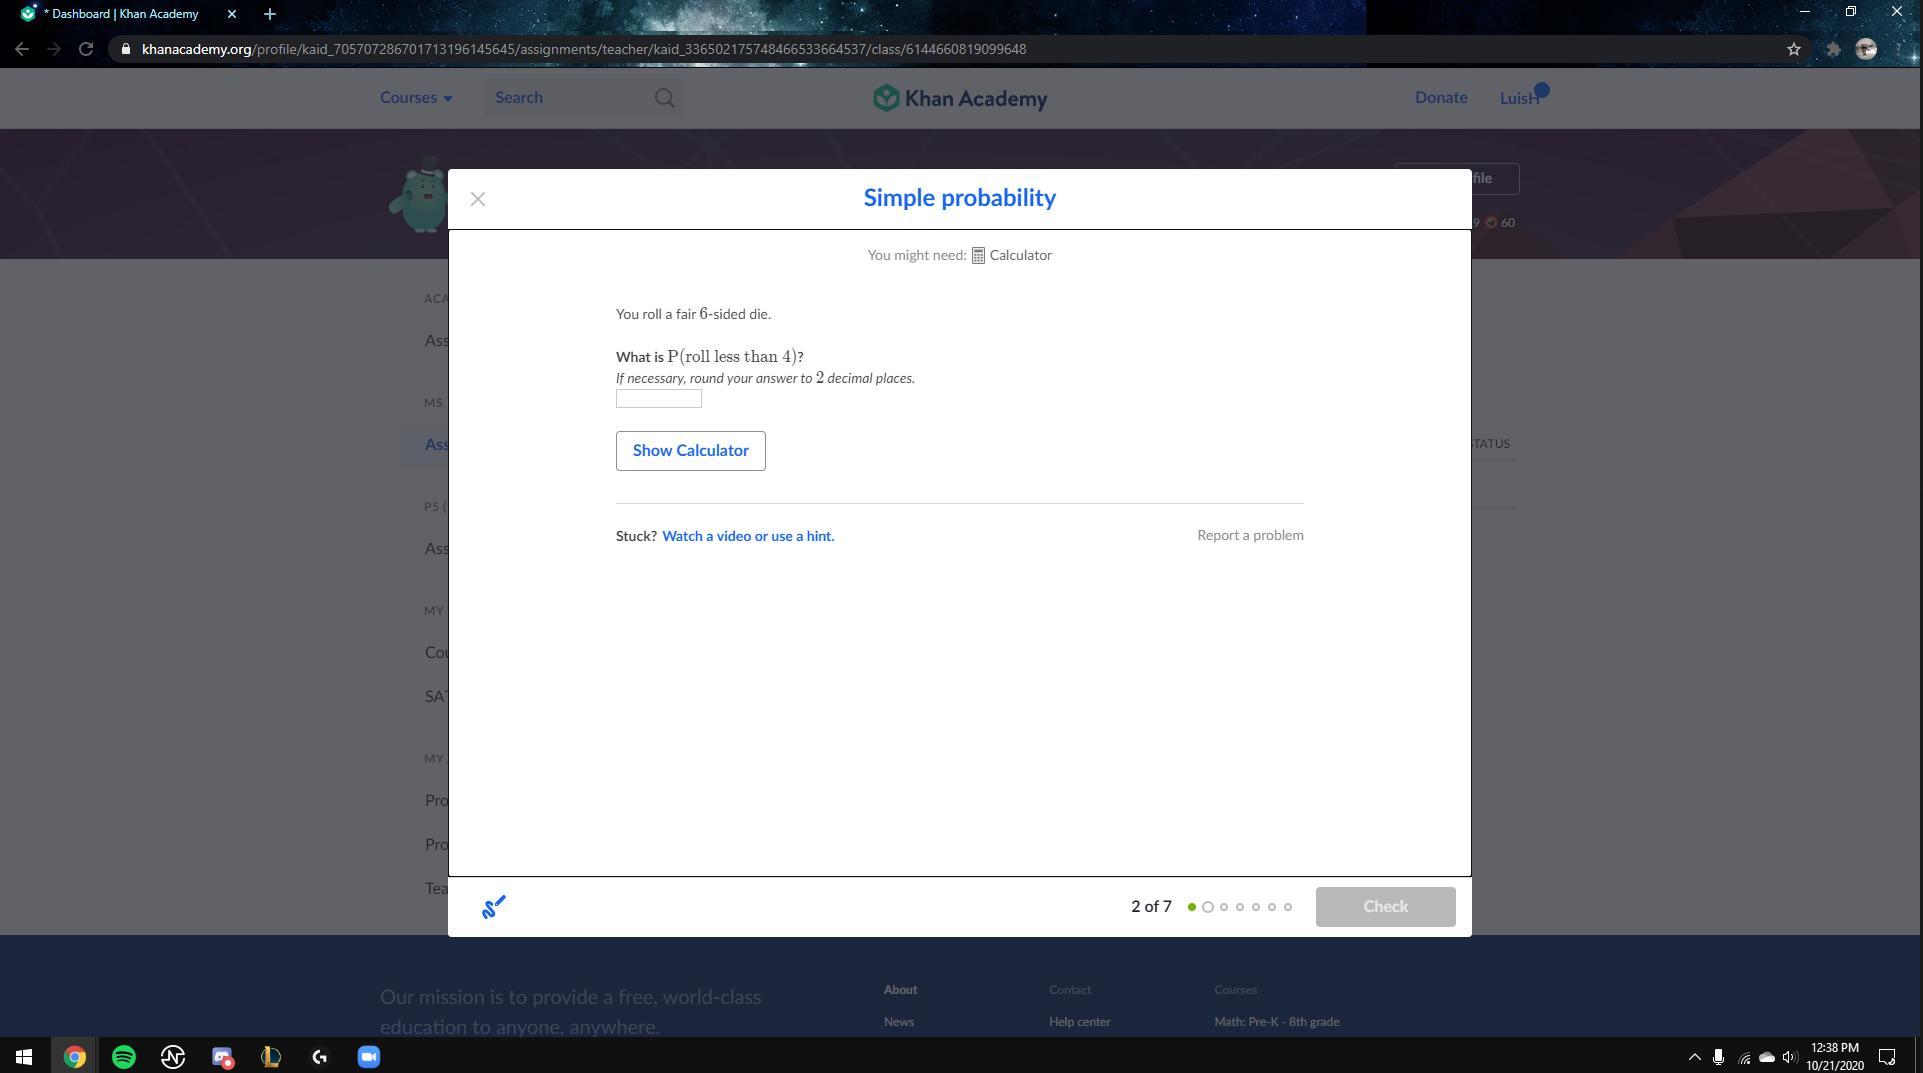Viewport: 1923px width, 1073px height.
Task: Go back in browser history
Action: 22,49
